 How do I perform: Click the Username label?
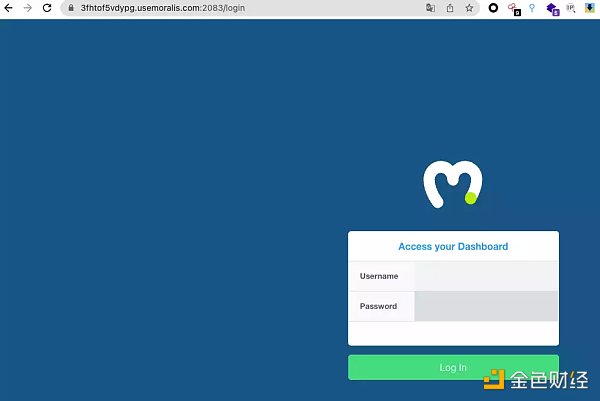pyautogui.click(x=379, y=276)
